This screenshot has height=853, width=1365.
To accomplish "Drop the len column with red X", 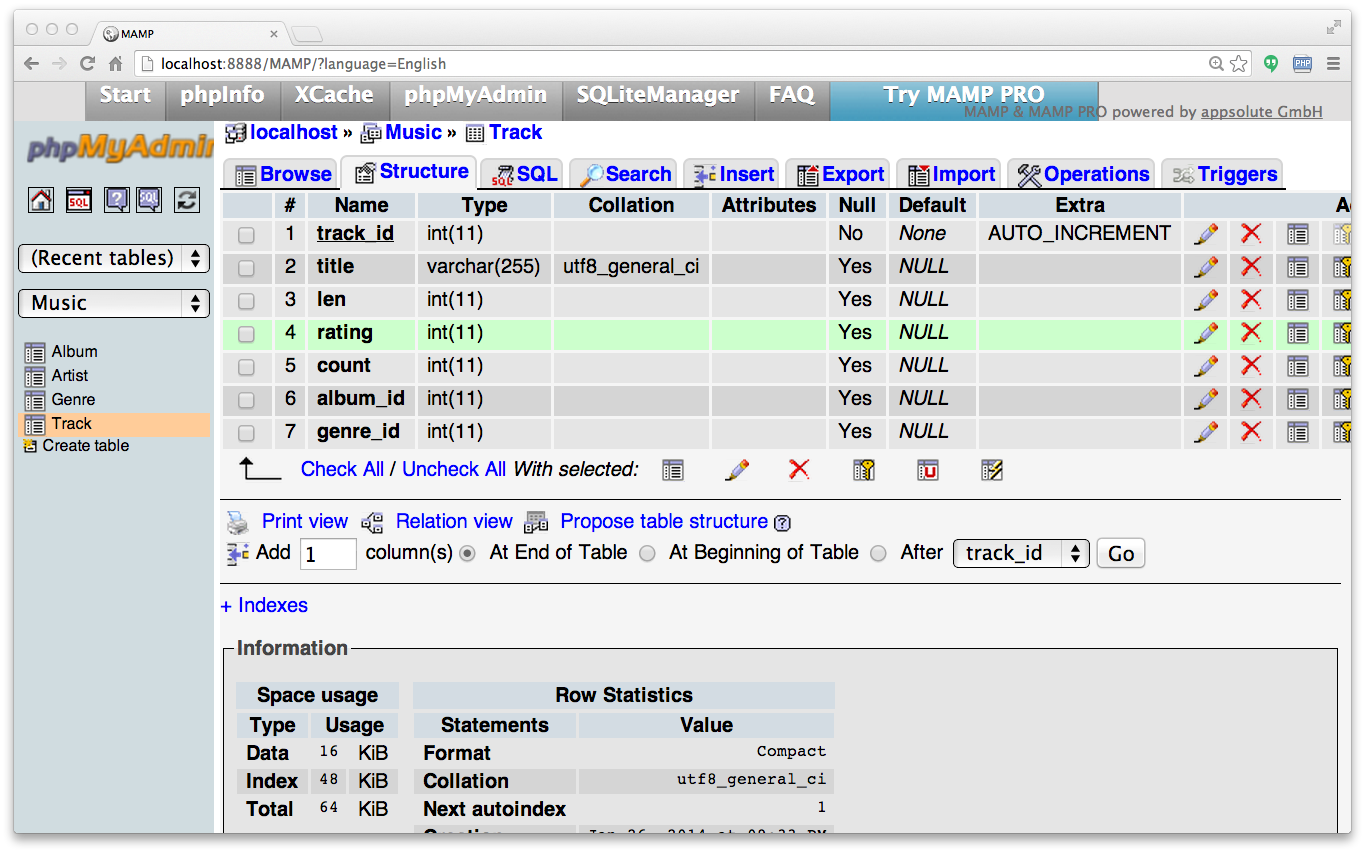I will (1251, 300).
